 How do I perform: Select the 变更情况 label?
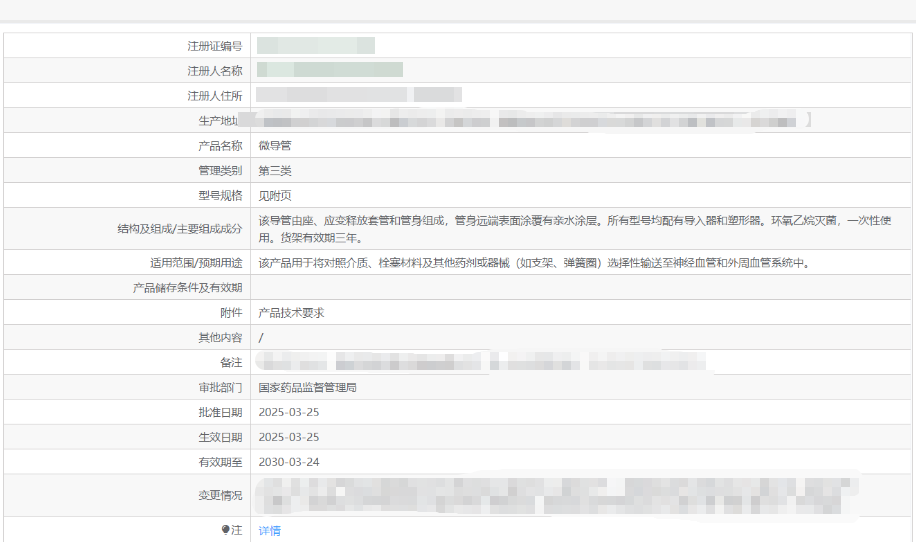pos(220,495)
